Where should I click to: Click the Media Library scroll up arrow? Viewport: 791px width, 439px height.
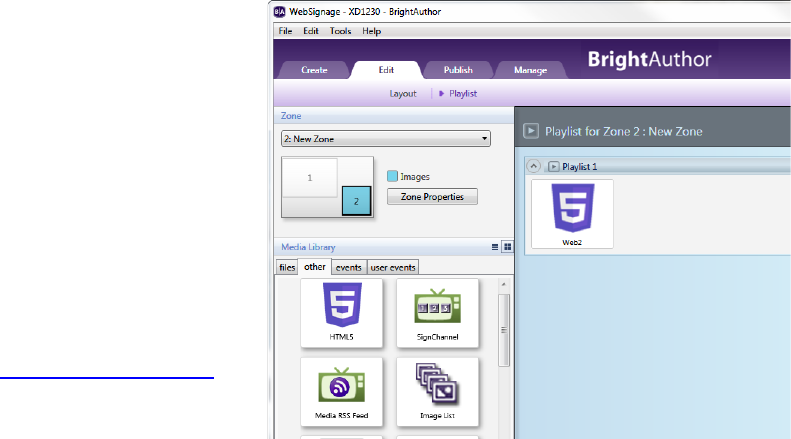(503, 285)
